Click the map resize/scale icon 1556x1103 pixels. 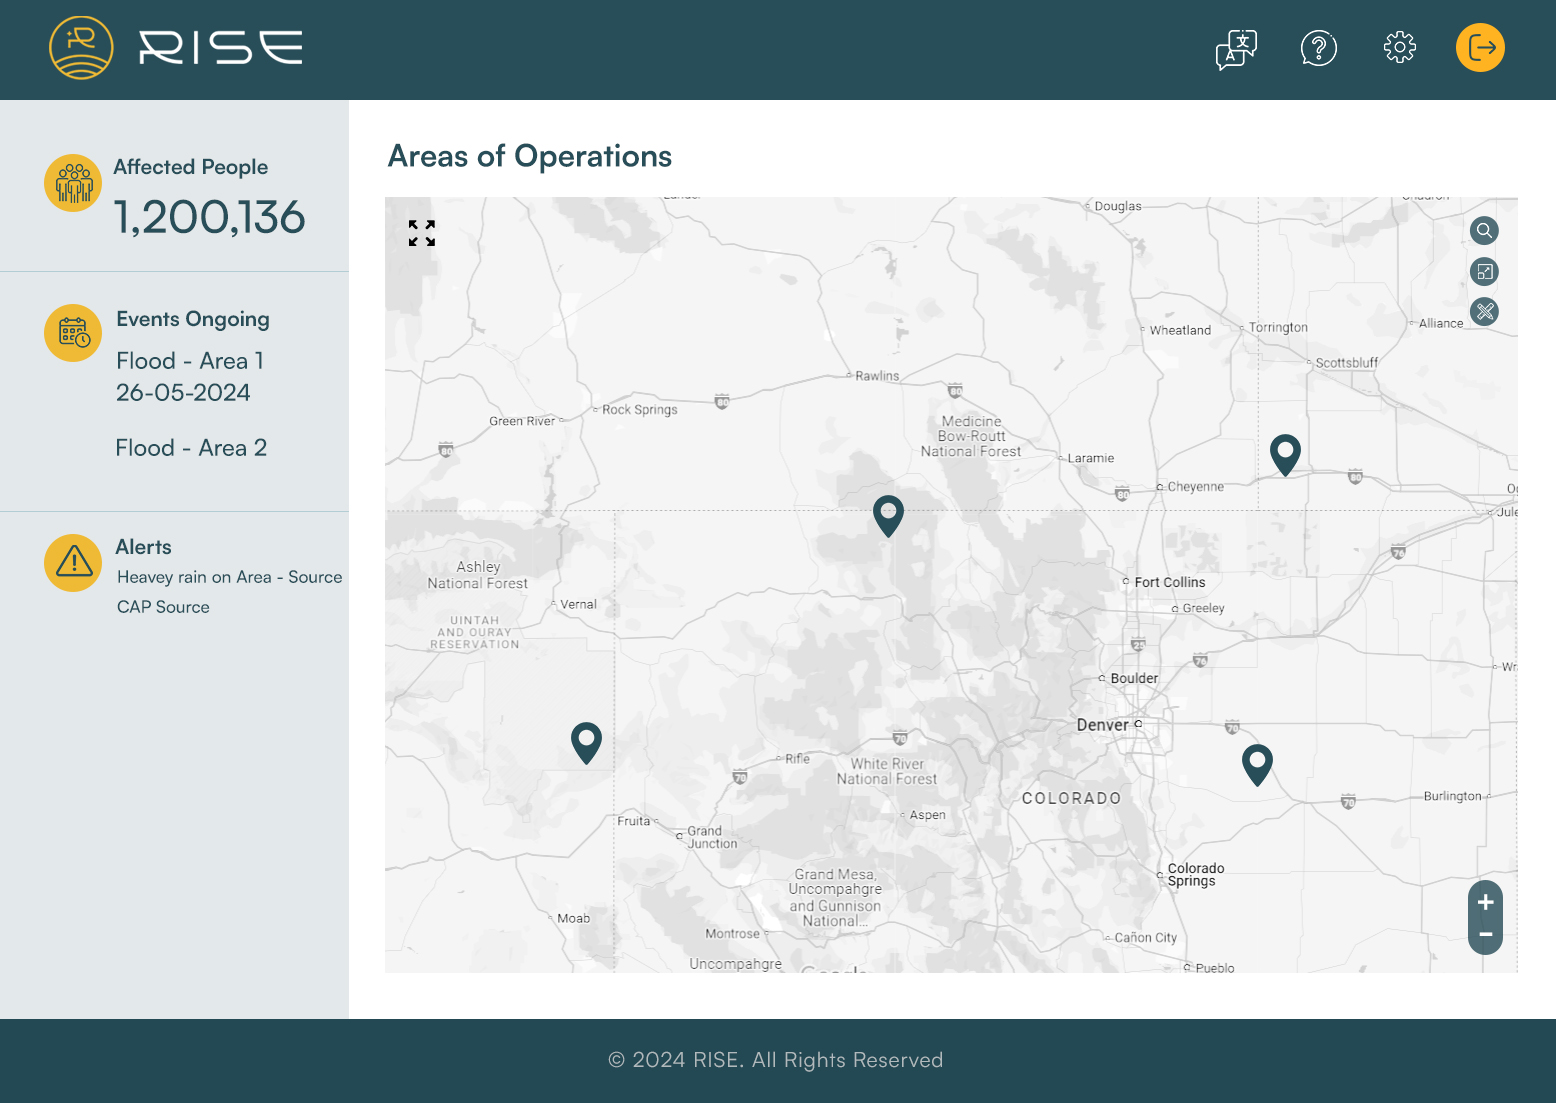point(1484,272)
